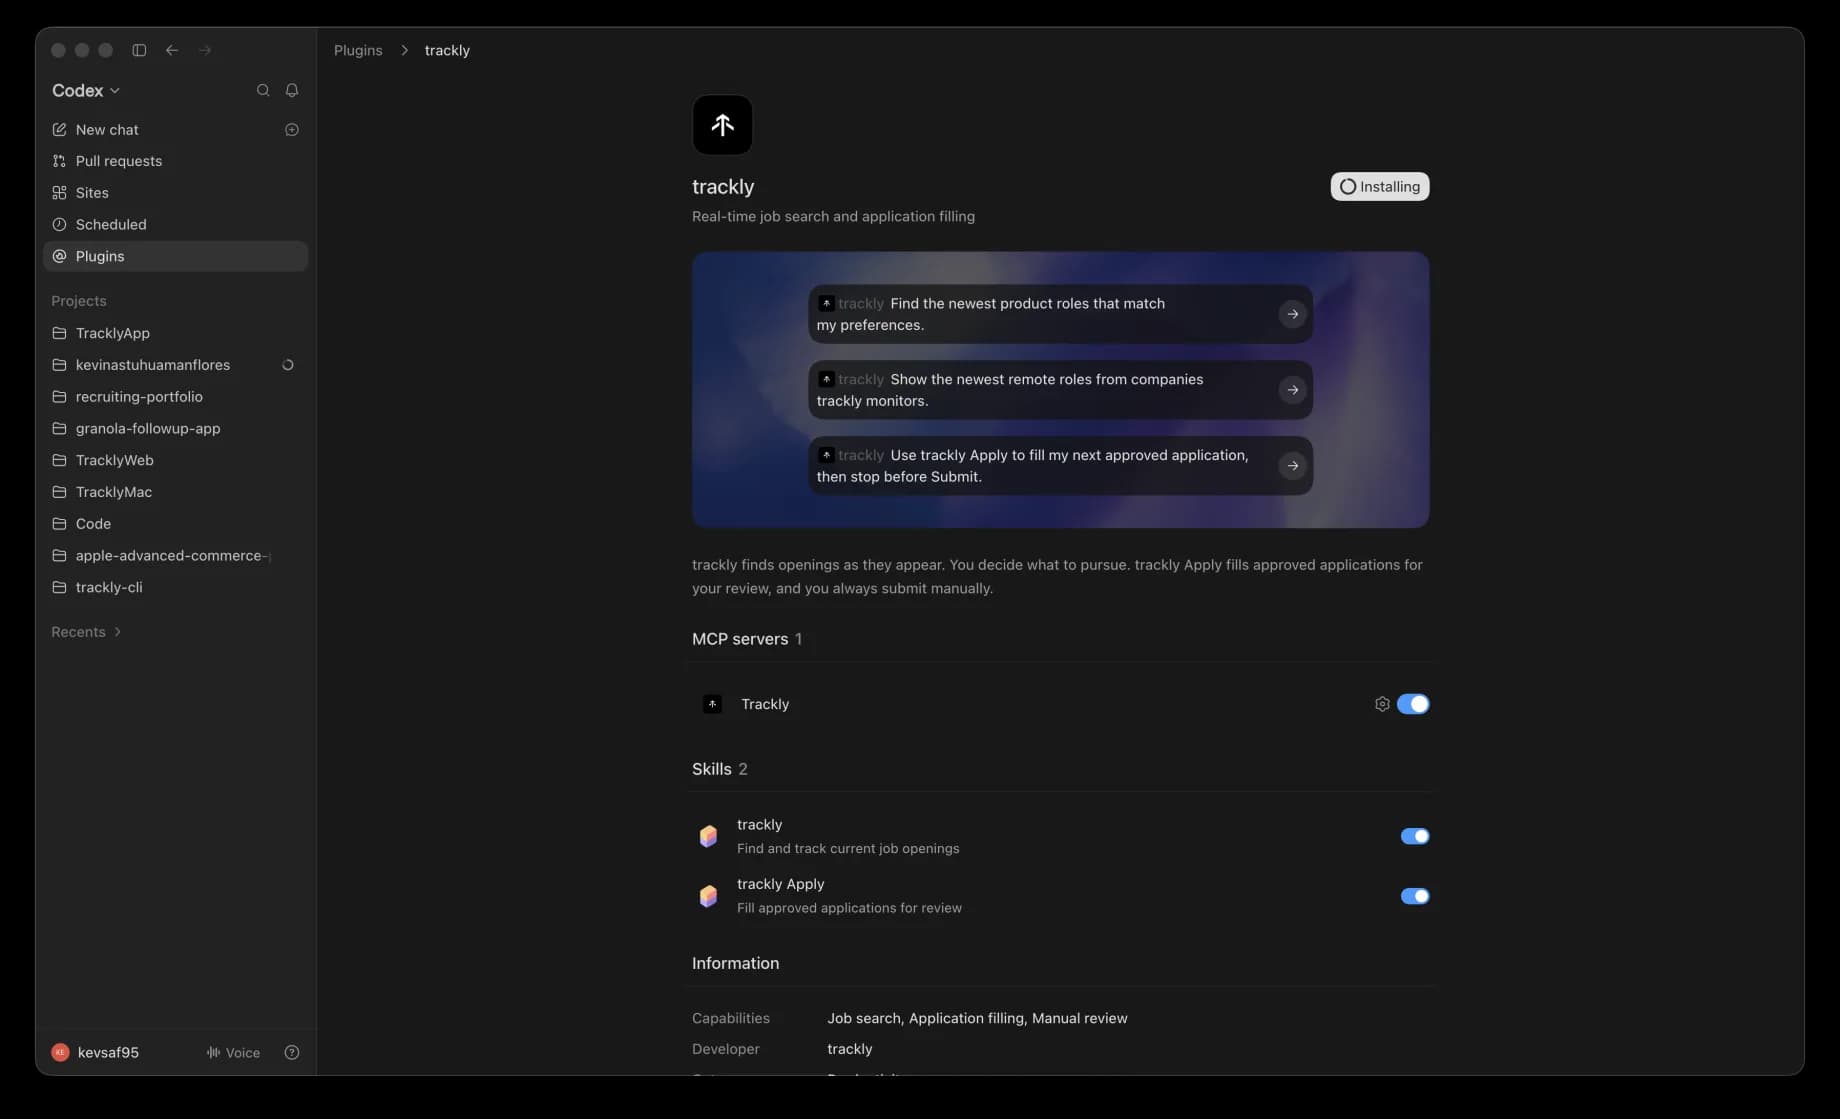Click the Trackly MCP server icon
Screen dimensions: 1840x1119
(x=712, y=704)
